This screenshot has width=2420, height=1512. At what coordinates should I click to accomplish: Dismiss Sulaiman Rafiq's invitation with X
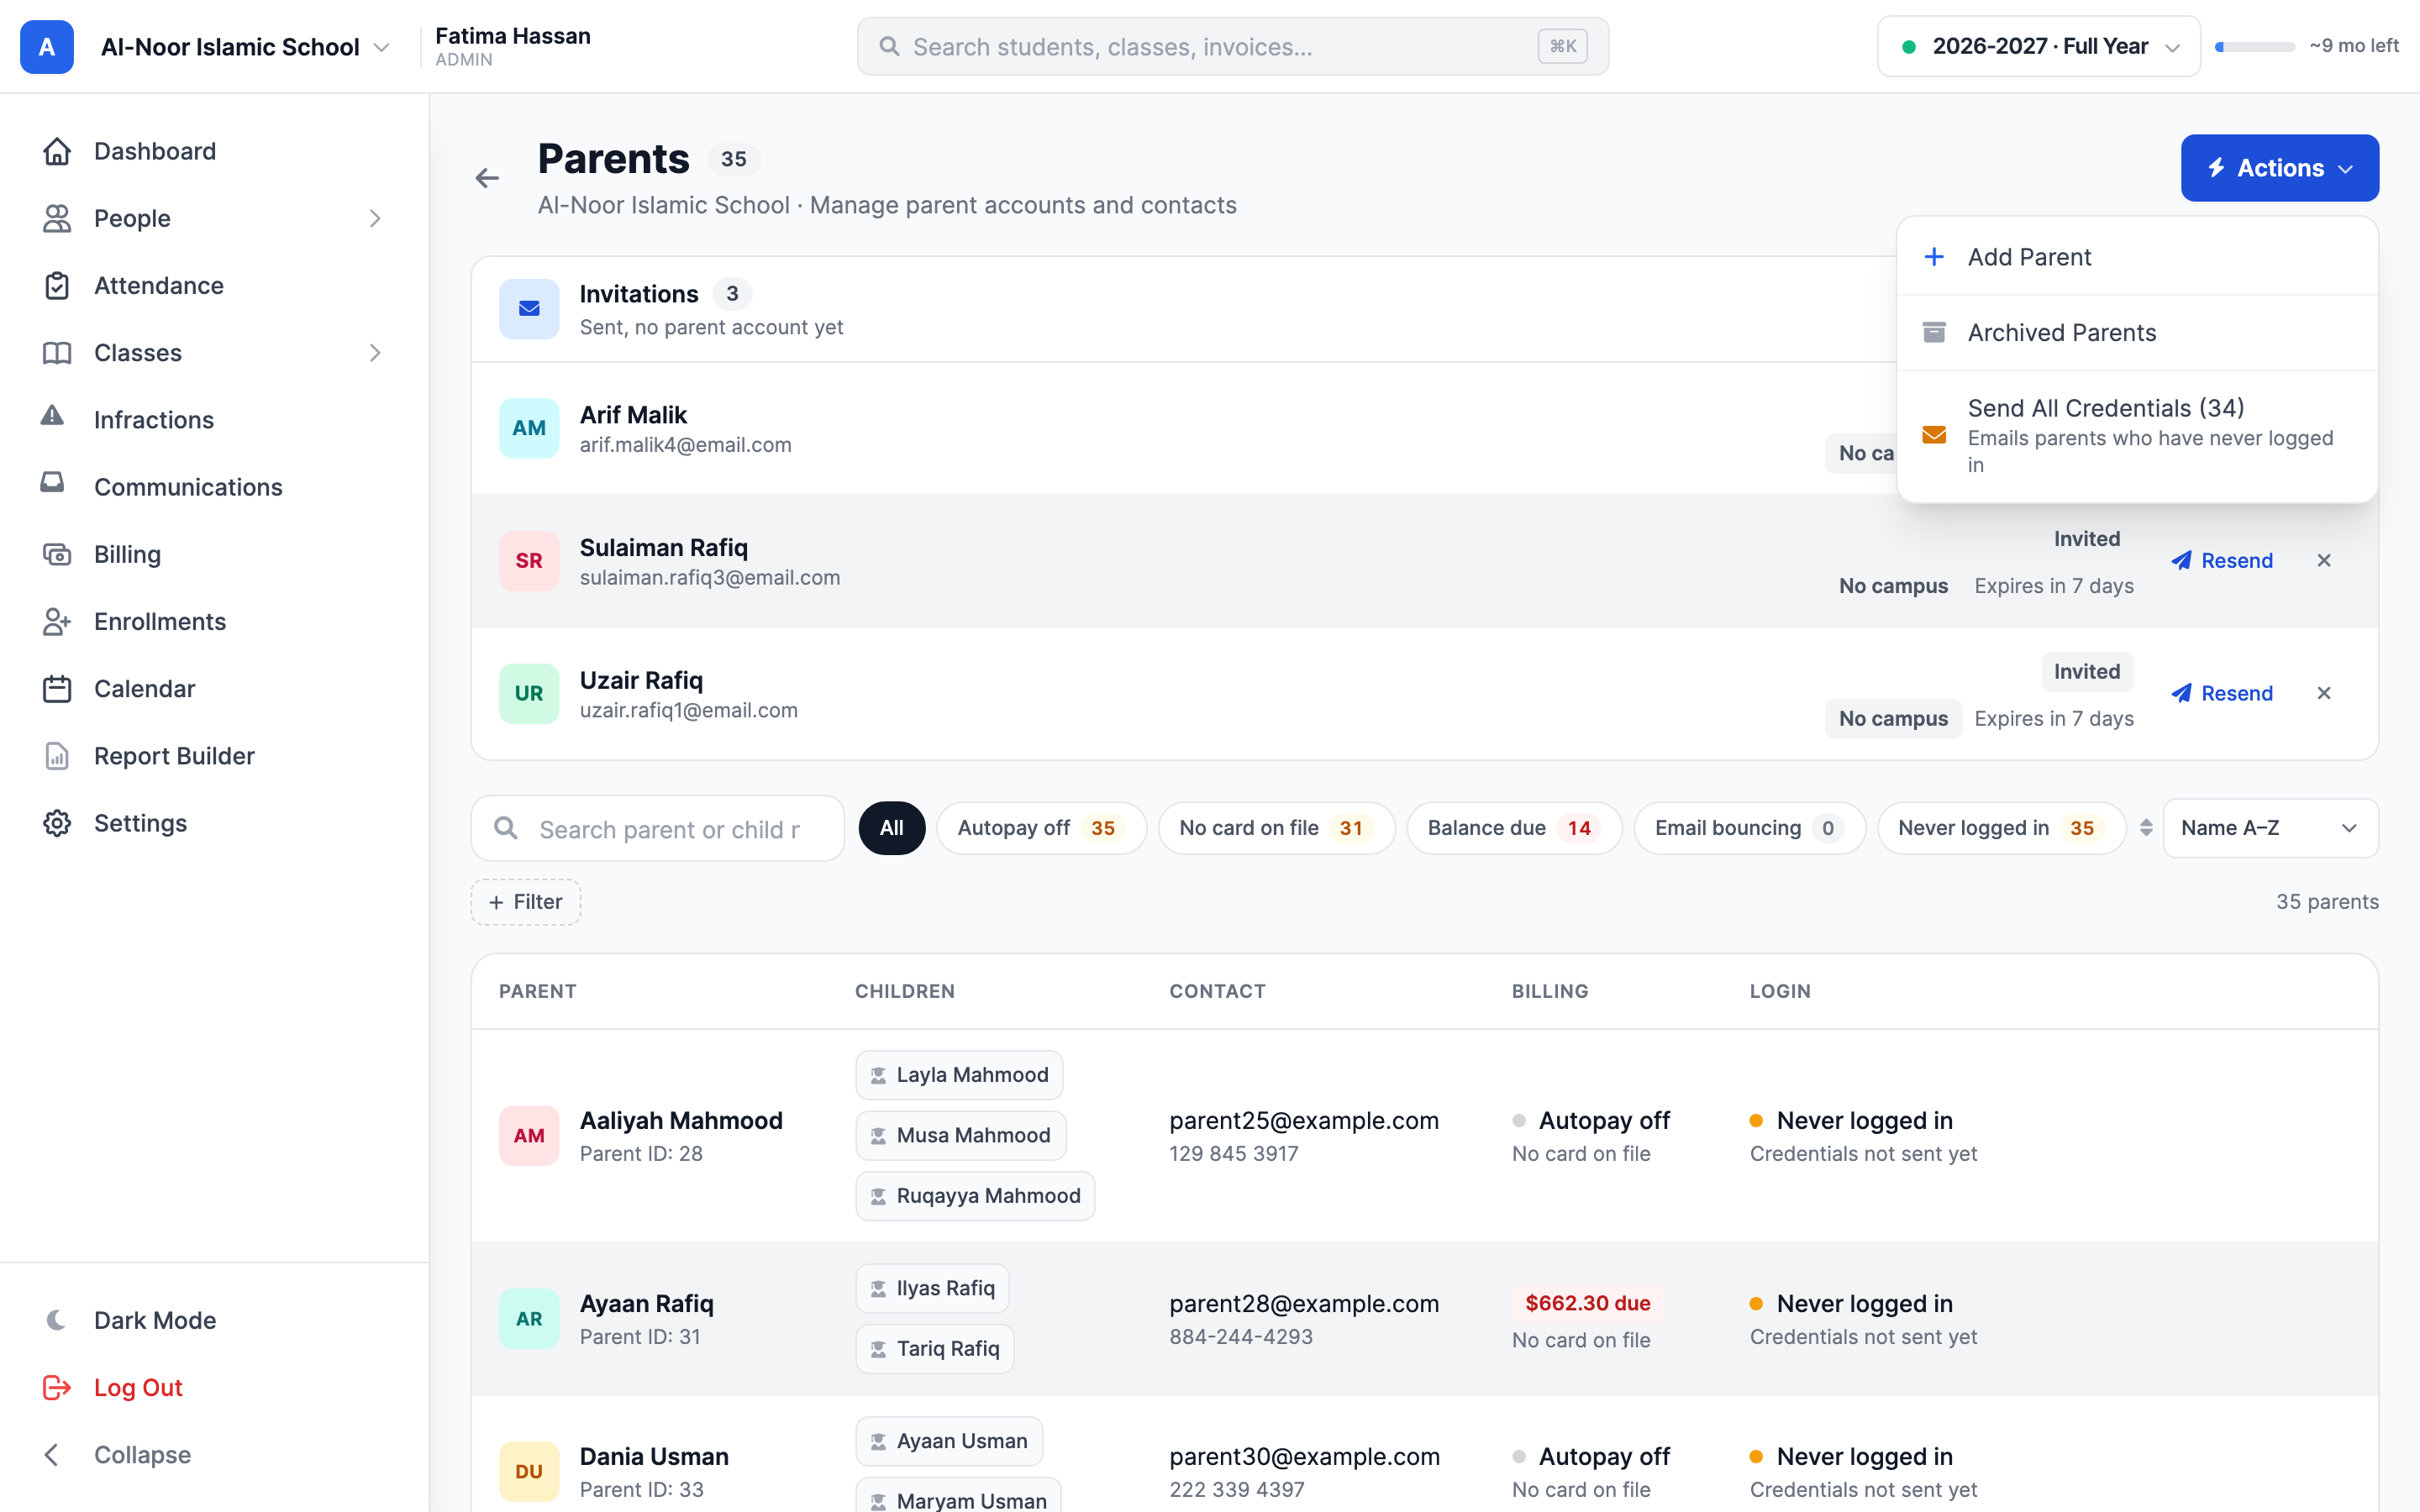2324,560
